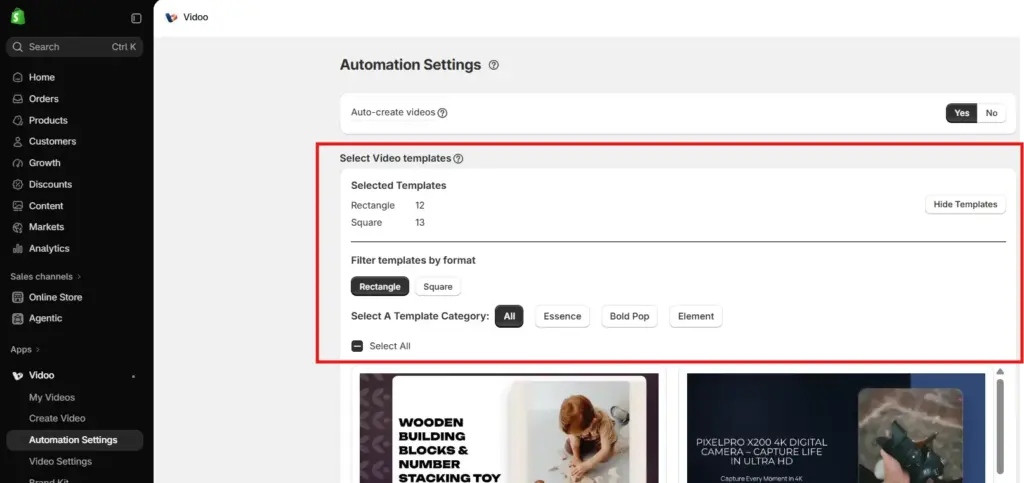
Task: Click the pin dot beside Vidoo app
Action: click(x=133, y=377)
